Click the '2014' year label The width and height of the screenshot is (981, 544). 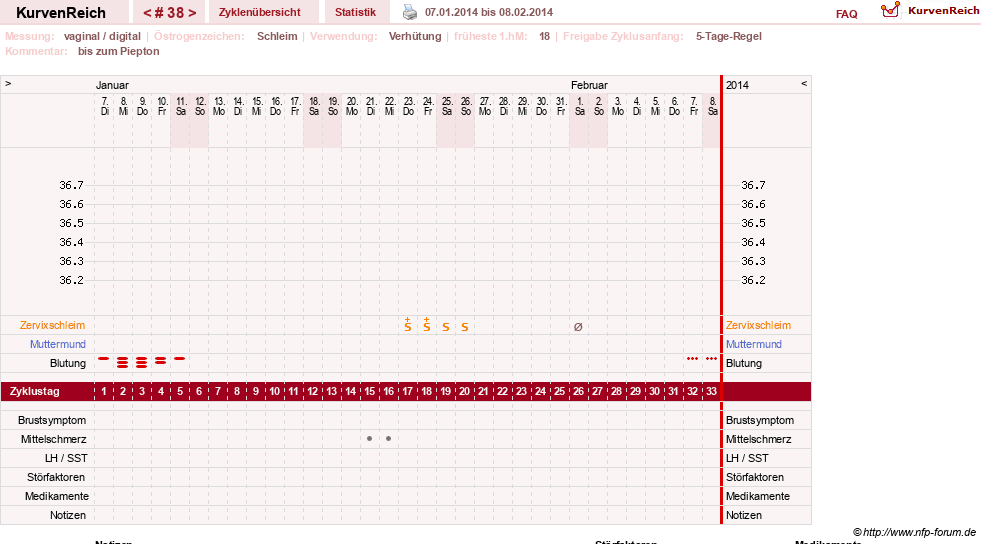pyautogui.click(x=737, y=85)
